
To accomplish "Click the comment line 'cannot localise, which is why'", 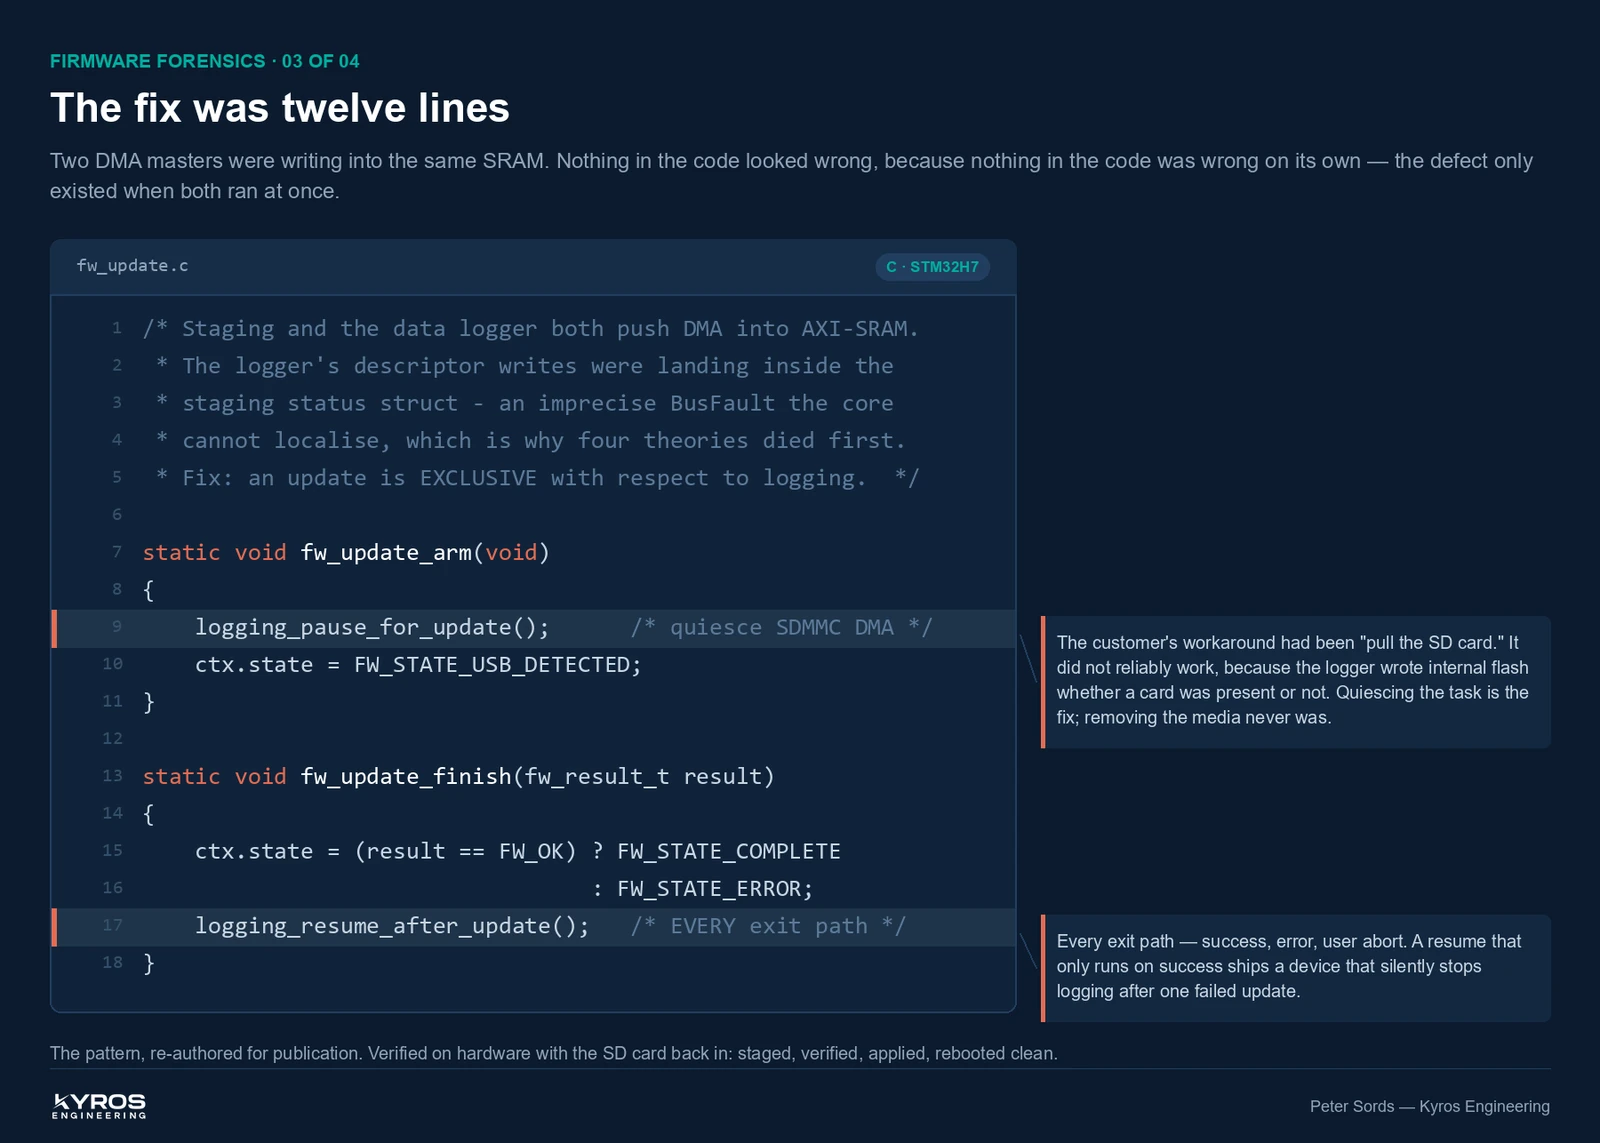I will tap(530, 441).
